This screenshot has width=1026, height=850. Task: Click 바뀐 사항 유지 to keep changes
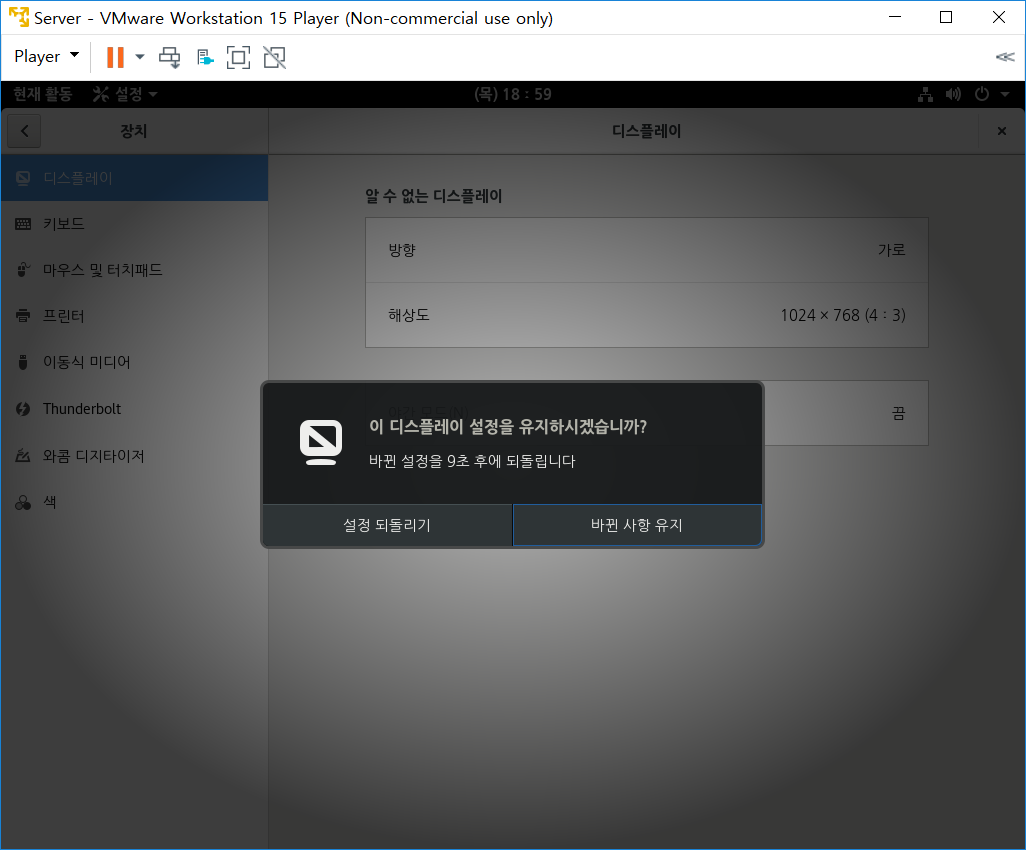637,525
